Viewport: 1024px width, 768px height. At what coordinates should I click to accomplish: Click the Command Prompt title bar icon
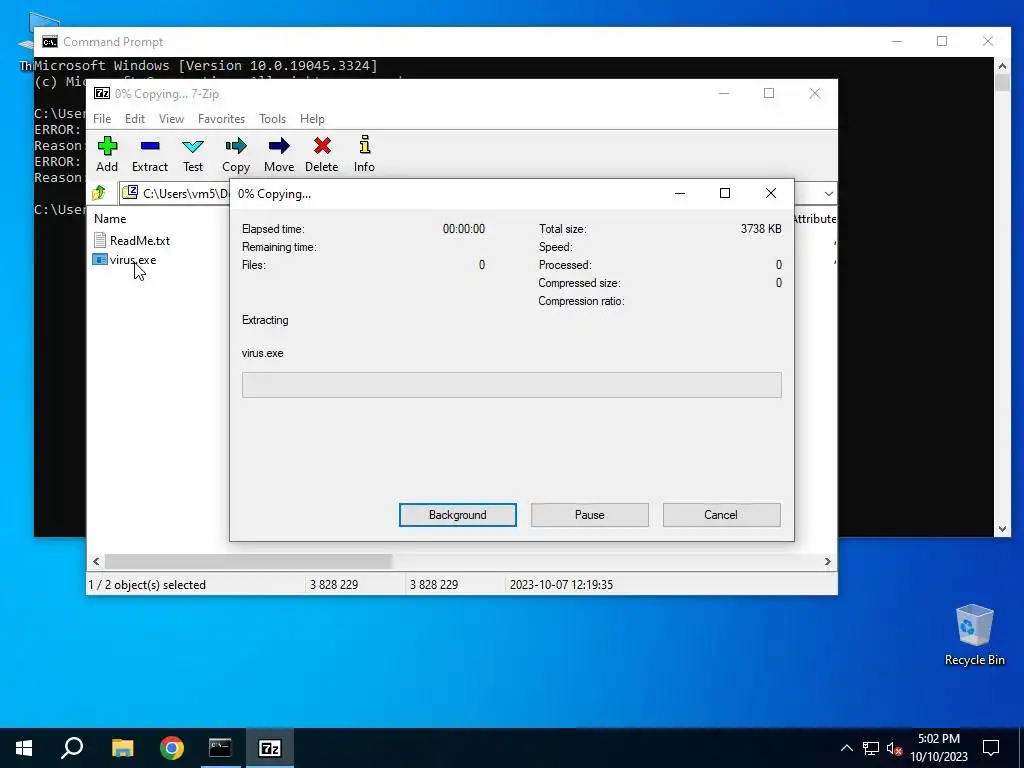click(50, 42)
